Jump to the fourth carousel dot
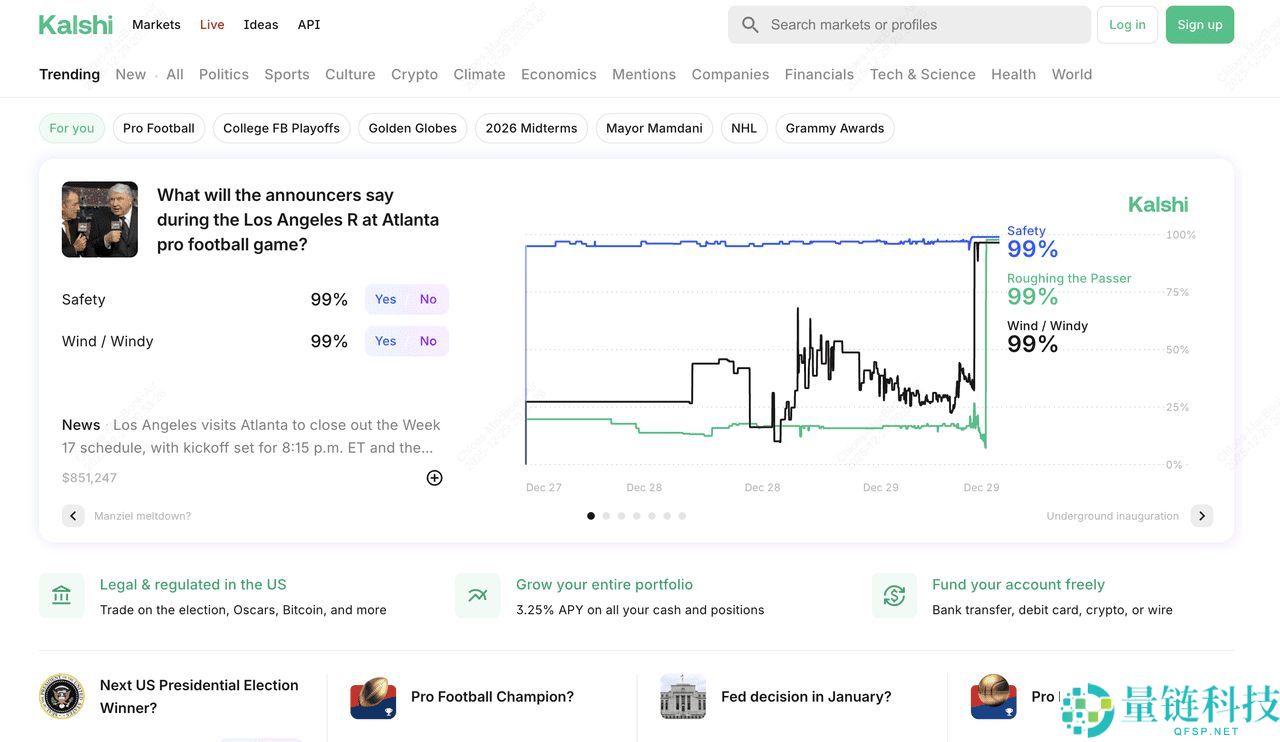Viewport: 1280px width, 742px height. click(x=637, y=516)
